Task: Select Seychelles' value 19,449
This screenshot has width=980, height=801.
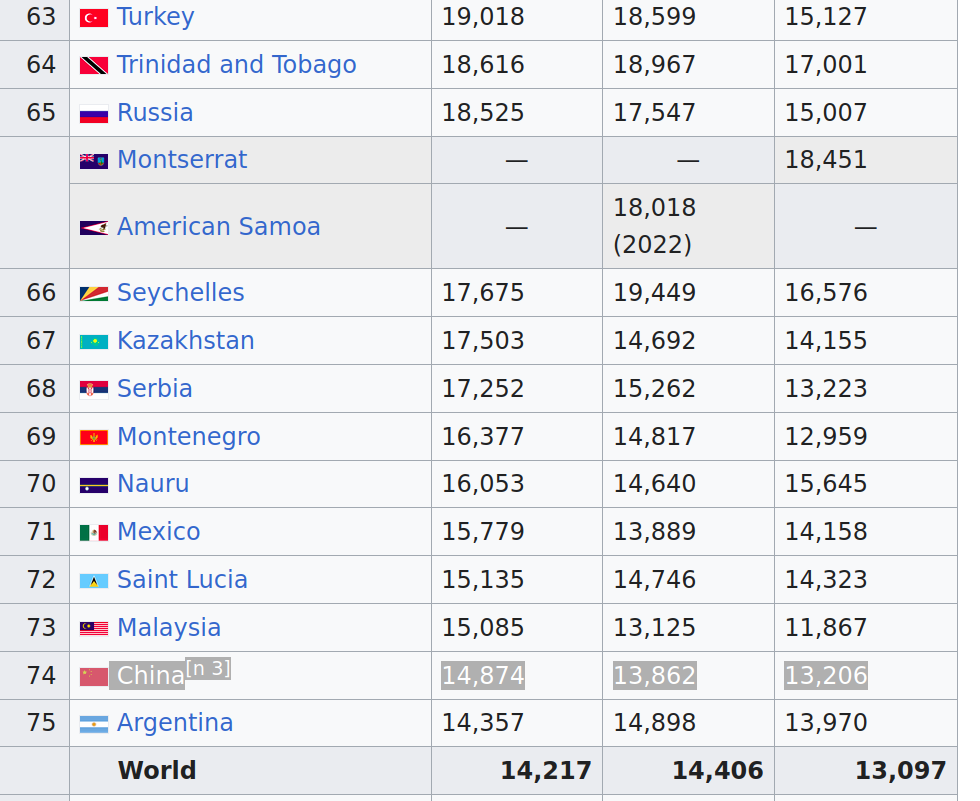Action: (x=654, y=292)
